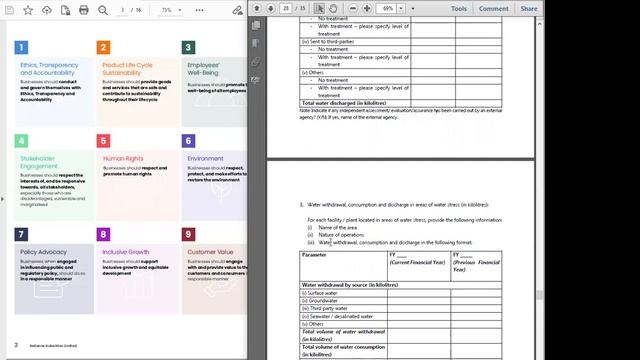This screenshot has height=360, width=640.
Task: Click 'Policy Advocacy' heading
Action: (43, 252)
